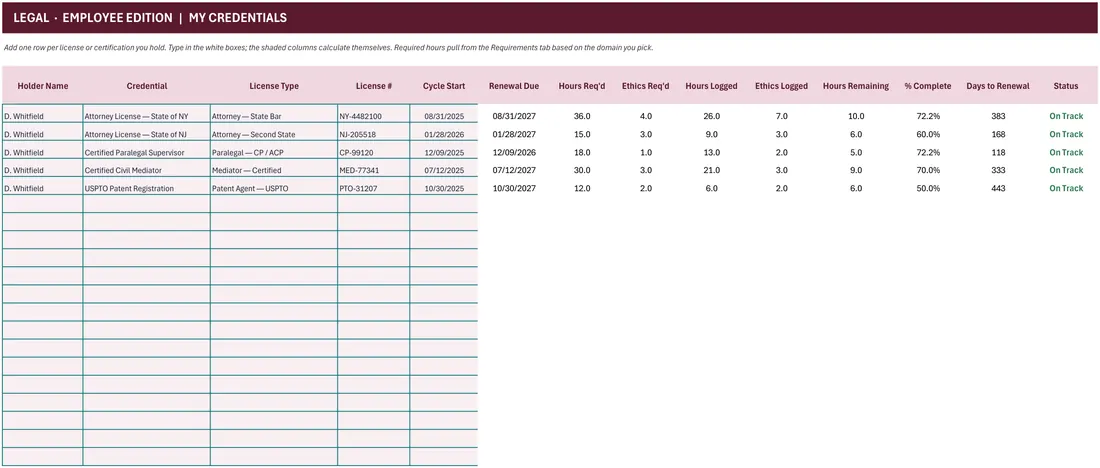This screenshot has height=468, width=1100.
Task: Select the License # column header
Action: [374, 86]
